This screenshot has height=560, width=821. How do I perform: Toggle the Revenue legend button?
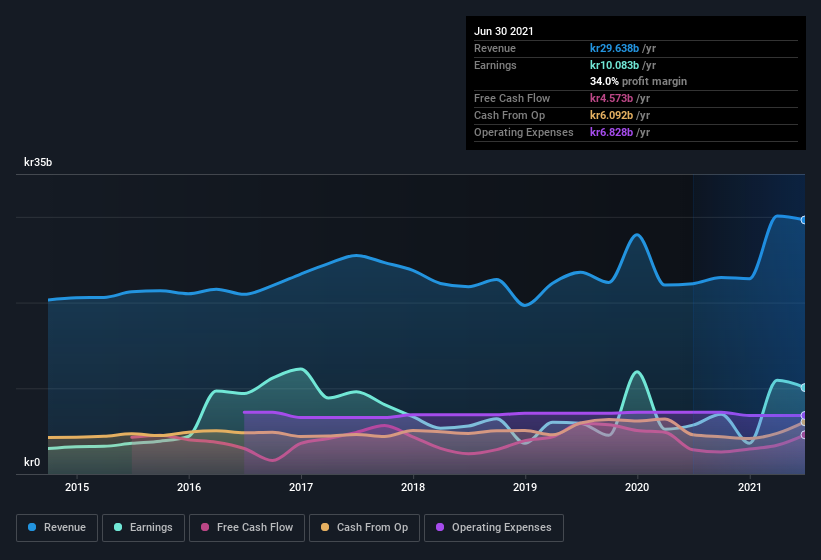coord(57,528)
